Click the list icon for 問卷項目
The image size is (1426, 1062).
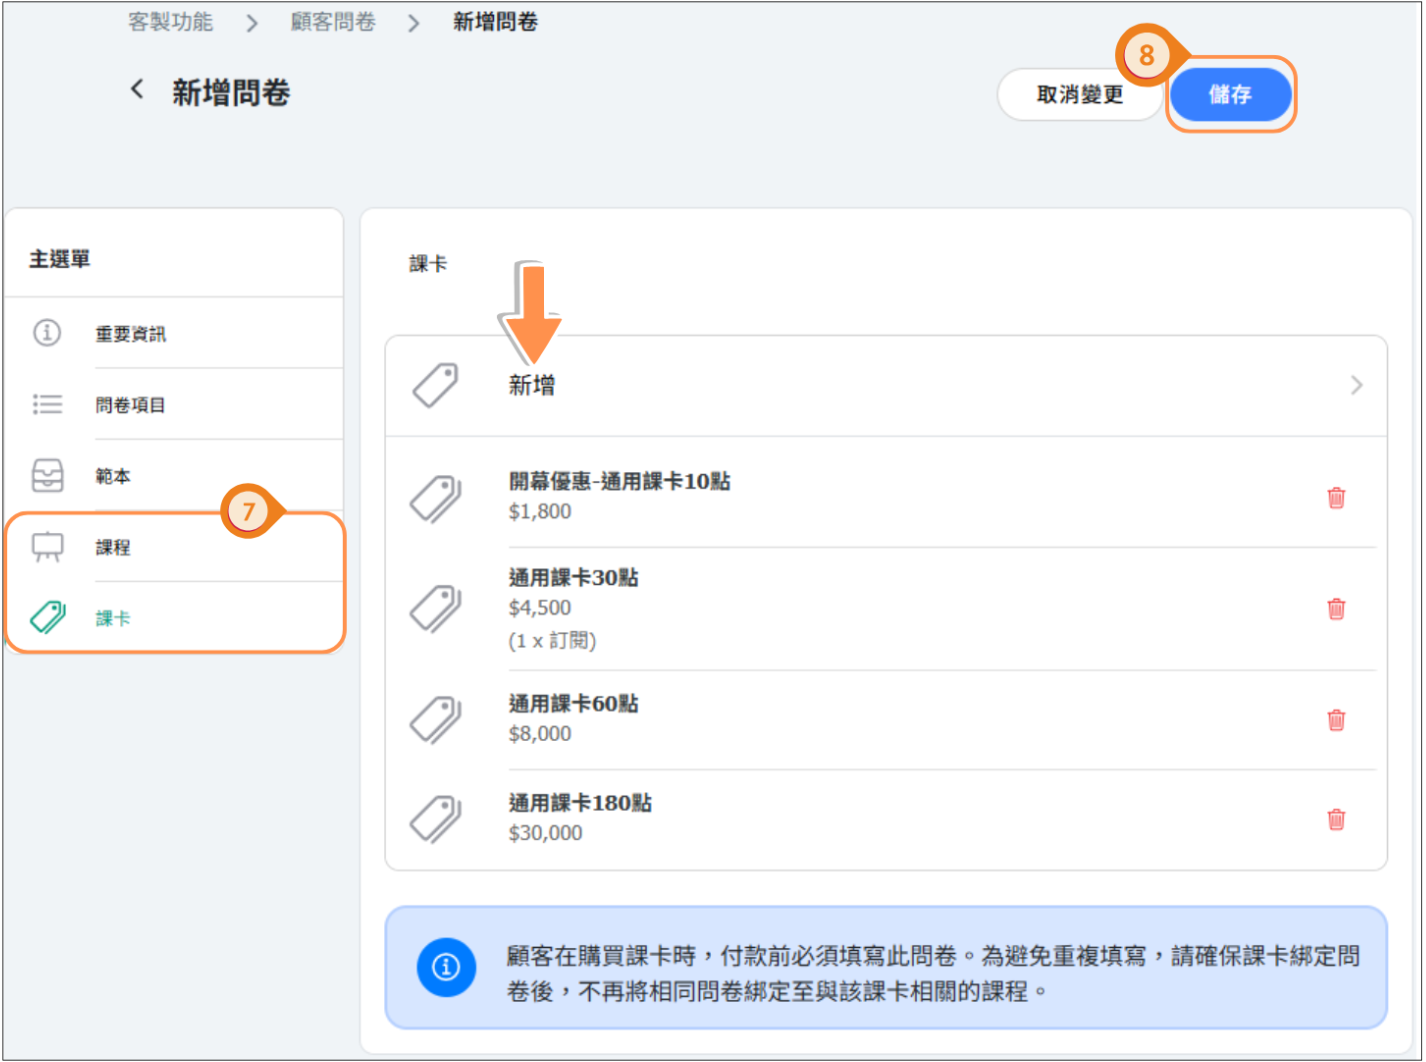tap(47, 404)
